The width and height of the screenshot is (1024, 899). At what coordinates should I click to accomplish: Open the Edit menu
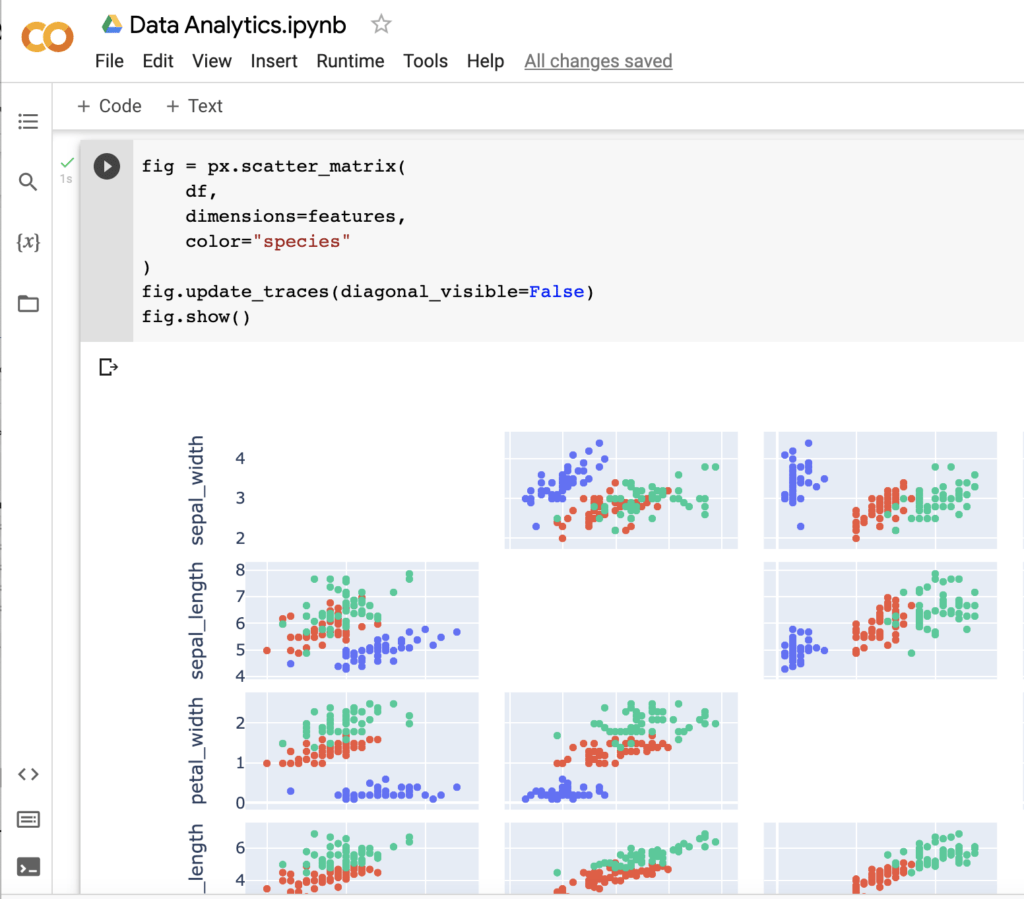coord(158,61)
